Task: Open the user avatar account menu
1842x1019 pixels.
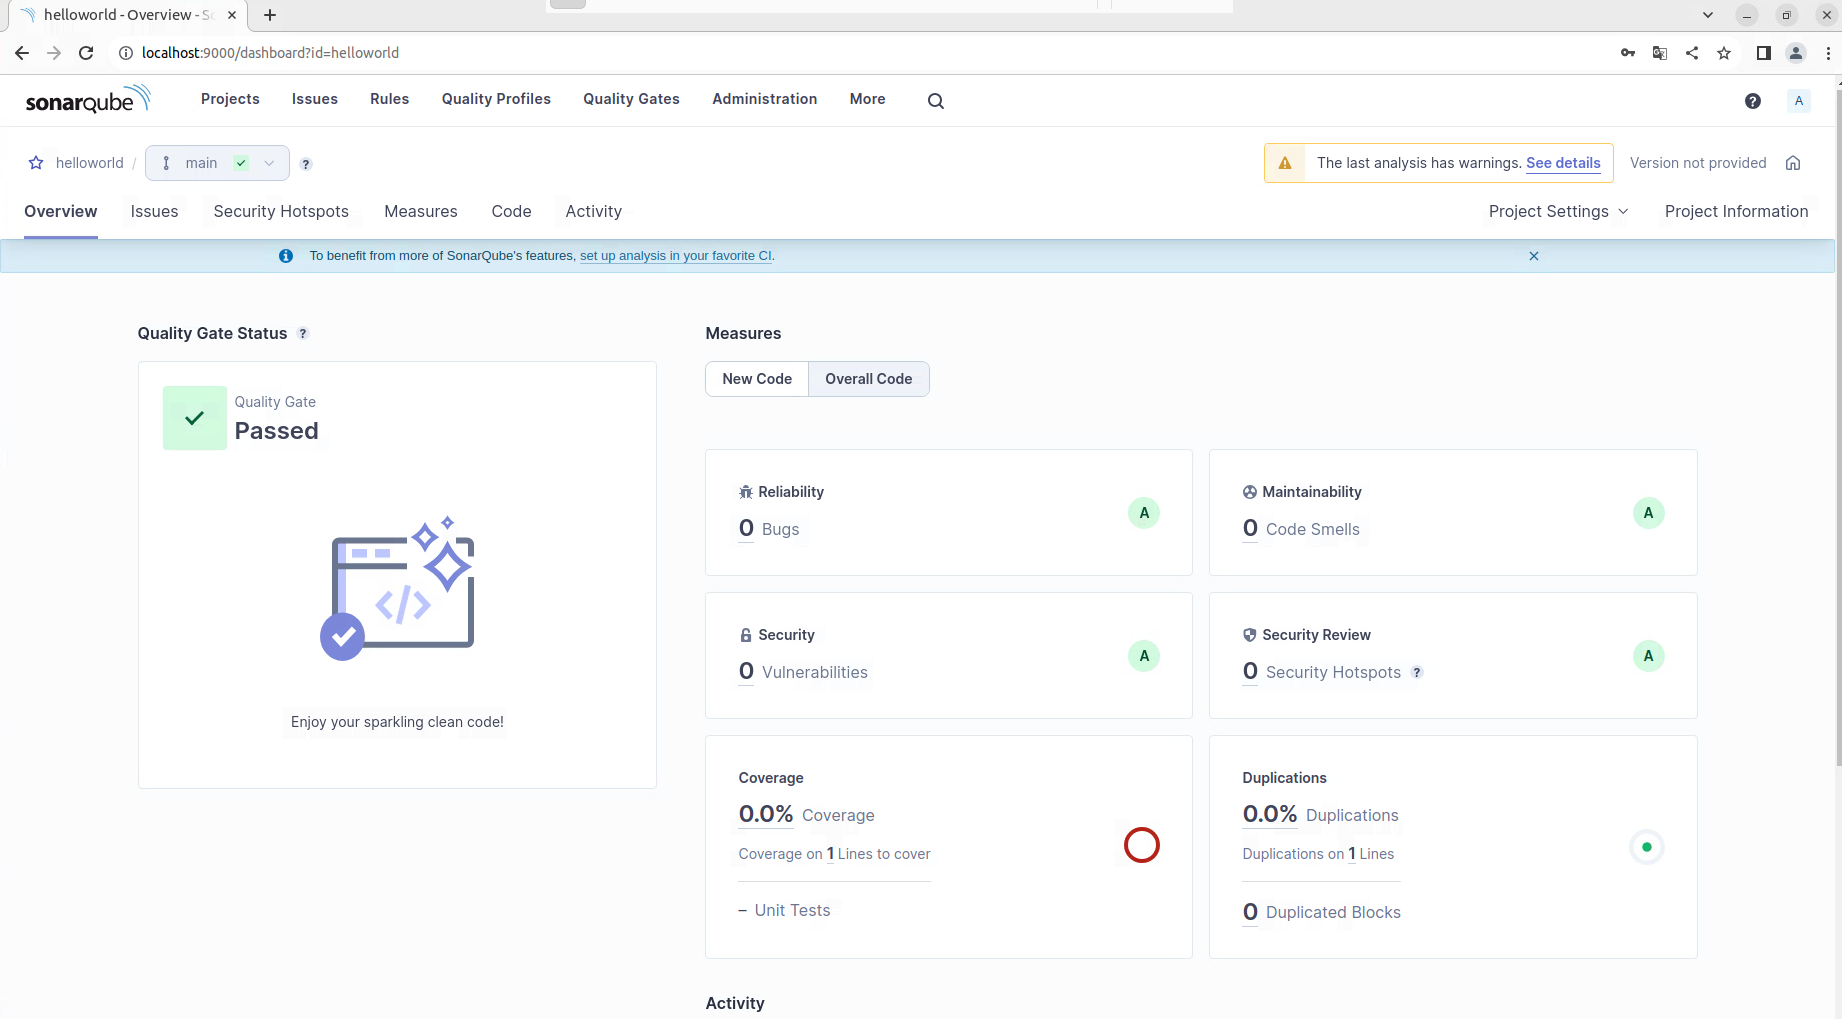Action: click(1798, 100)
